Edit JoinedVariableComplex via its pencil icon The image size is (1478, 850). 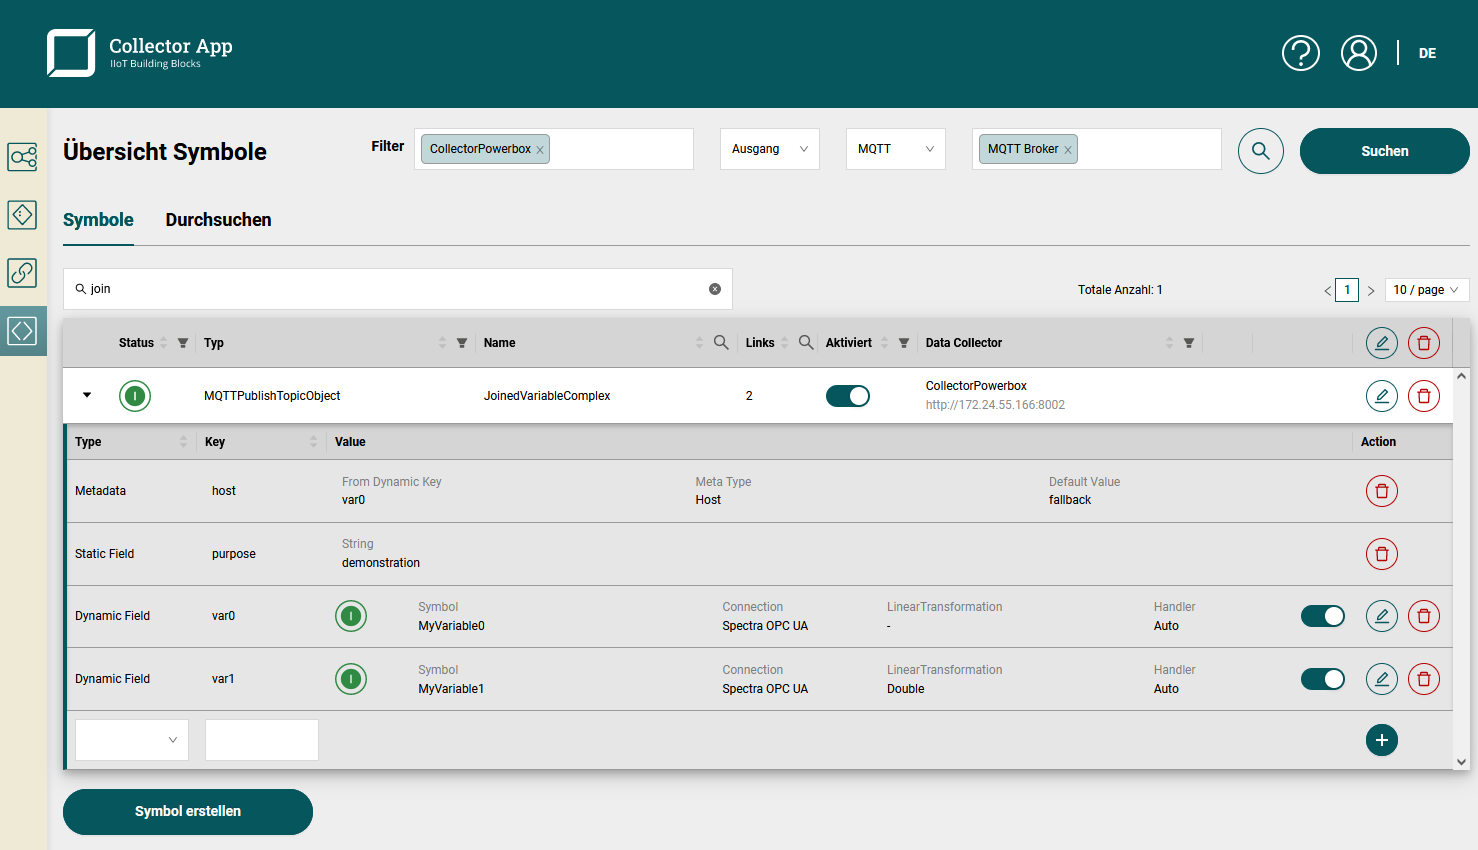point(1381,396)
